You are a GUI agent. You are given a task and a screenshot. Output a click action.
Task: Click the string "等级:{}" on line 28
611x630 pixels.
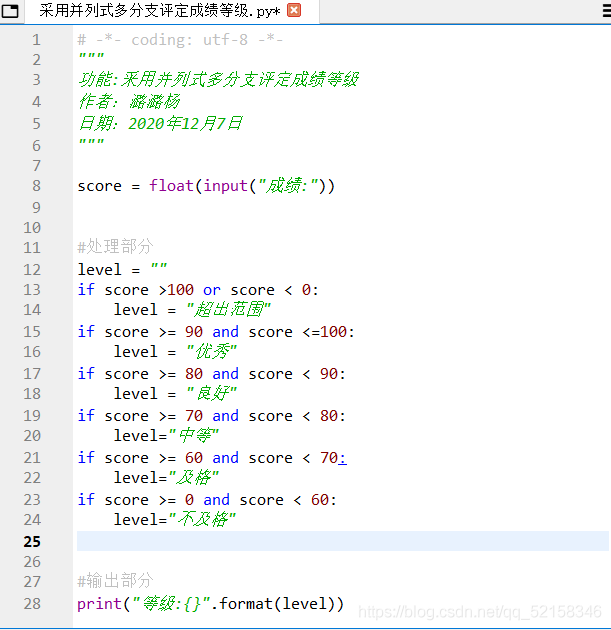coord(172,603)
